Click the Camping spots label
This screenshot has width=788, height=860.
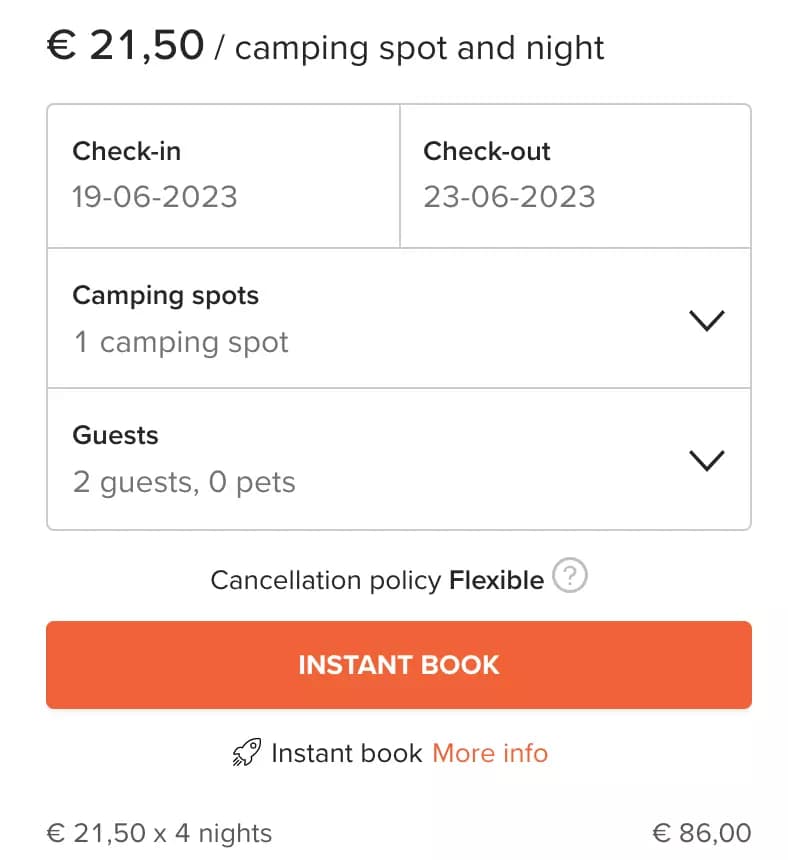click(165, 296)
